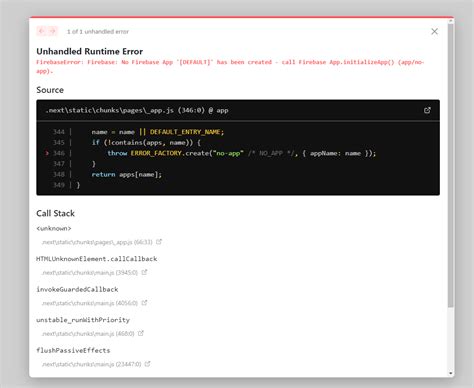Open editor icon for flushPassiveEffects frame
474x388 pixels.
tap(148, 364)
